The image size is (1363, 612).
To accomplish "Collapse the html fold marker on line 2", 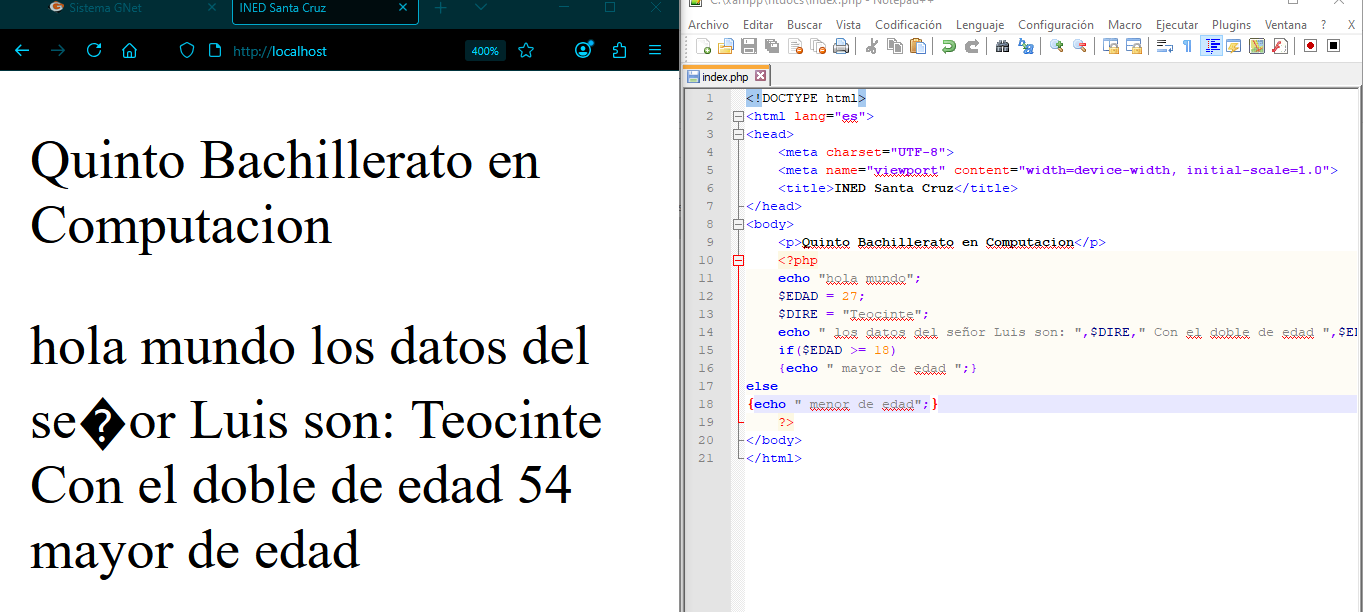I will coord(739,116).
